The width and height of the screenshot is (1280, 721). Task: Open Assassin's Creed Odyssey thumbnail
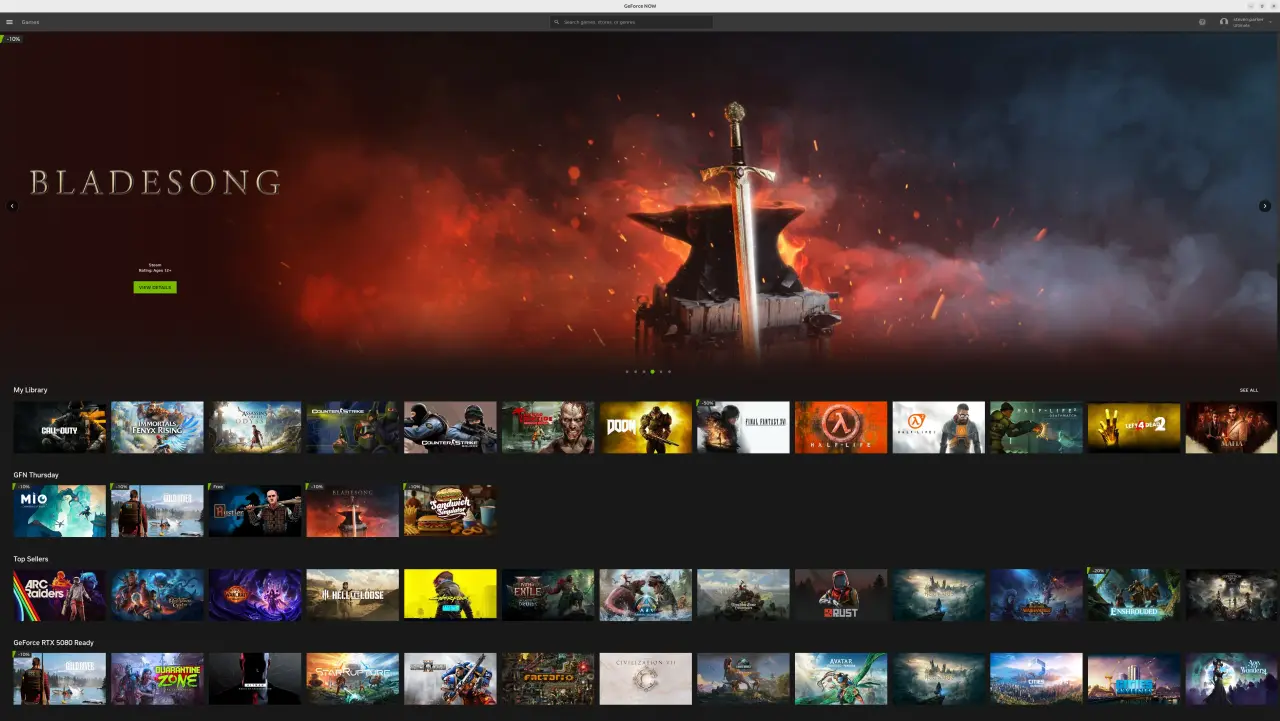[x=255, y=427]
